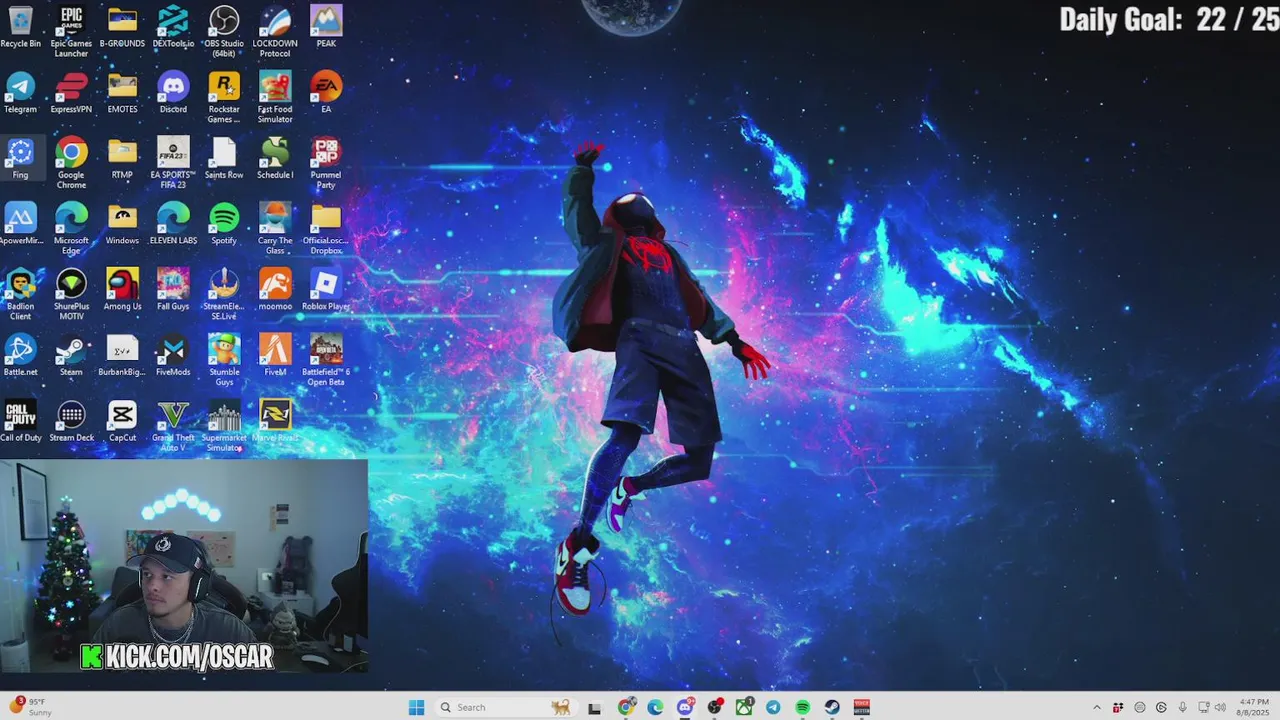Open the RTMP folder

(x=122, y=159)
